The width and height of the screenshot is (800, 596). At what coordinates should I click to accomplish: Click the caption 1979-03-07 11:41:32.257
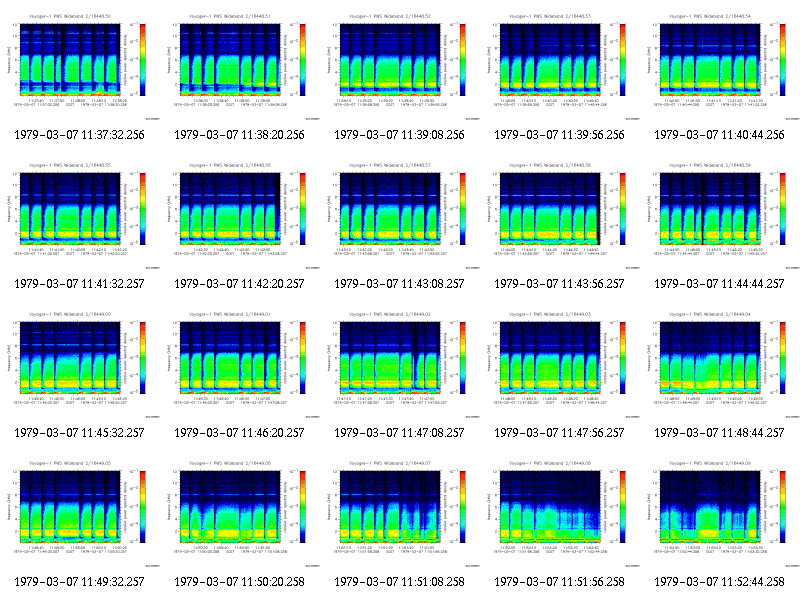click(80, 284)
